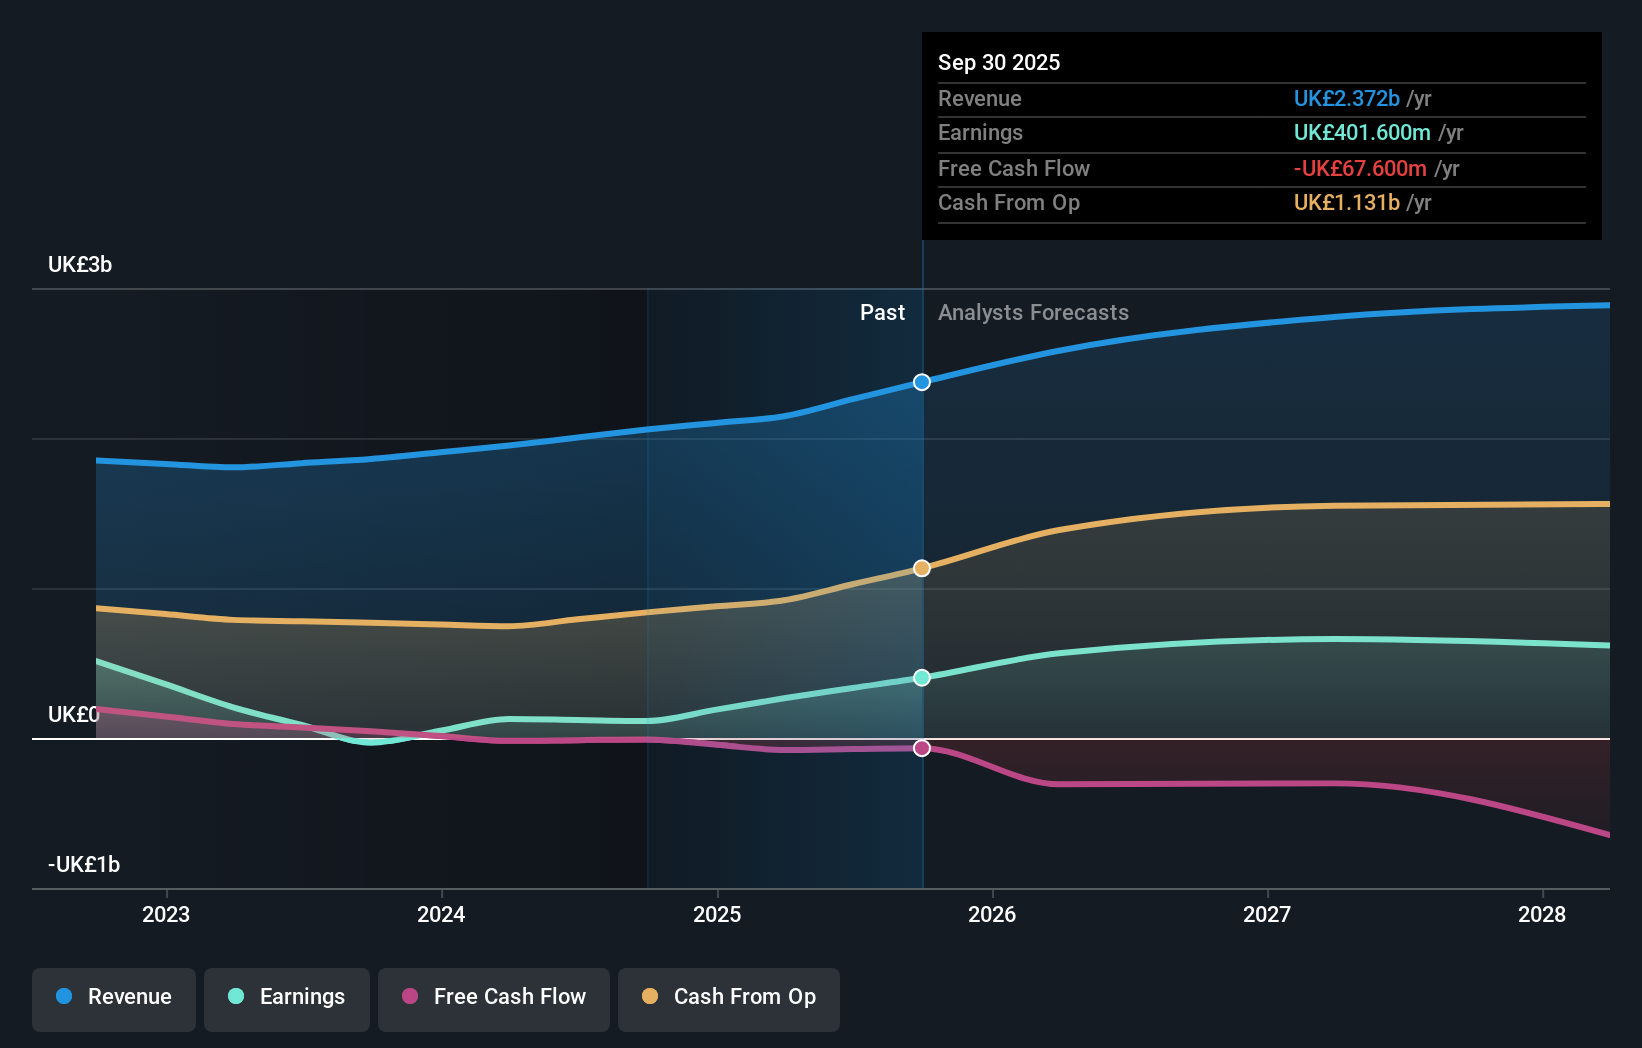The image size is (1642, 1048).
Task: Toggle the Free Cash Flow series off
Action: [x=494, y=997]
